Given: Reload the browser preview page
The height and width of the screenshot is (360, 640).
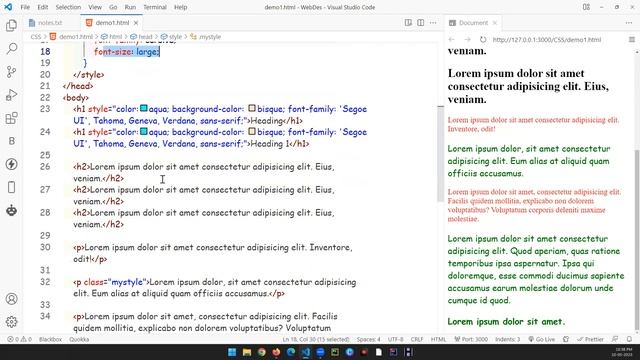Looking at the screenshot, I should click(x=483, y=40).
